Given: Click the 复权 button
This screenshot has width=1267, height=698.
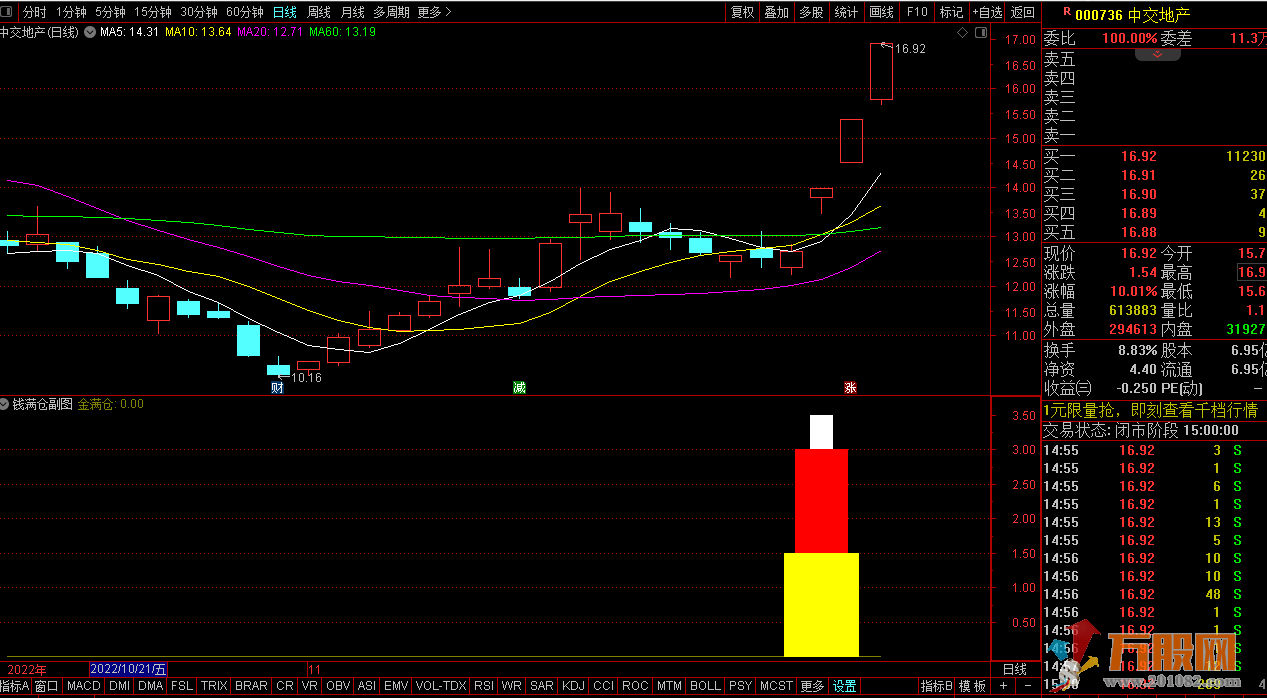Looking at the screenshot, I should pos(743,12).
